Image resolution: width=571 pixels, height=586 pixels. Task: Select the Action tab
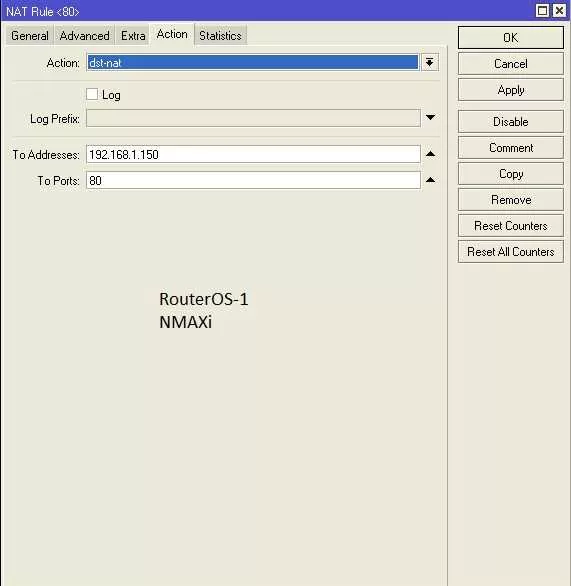pos(172,34)
